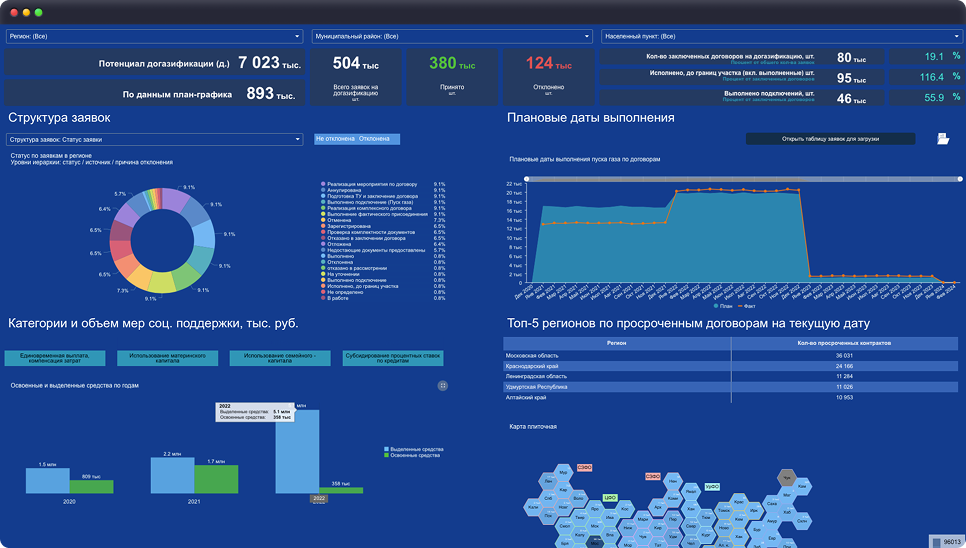
Task: Sort by Кол-во просроченных контрактов header
Action: pyautogui.click(x=844, y=343)
